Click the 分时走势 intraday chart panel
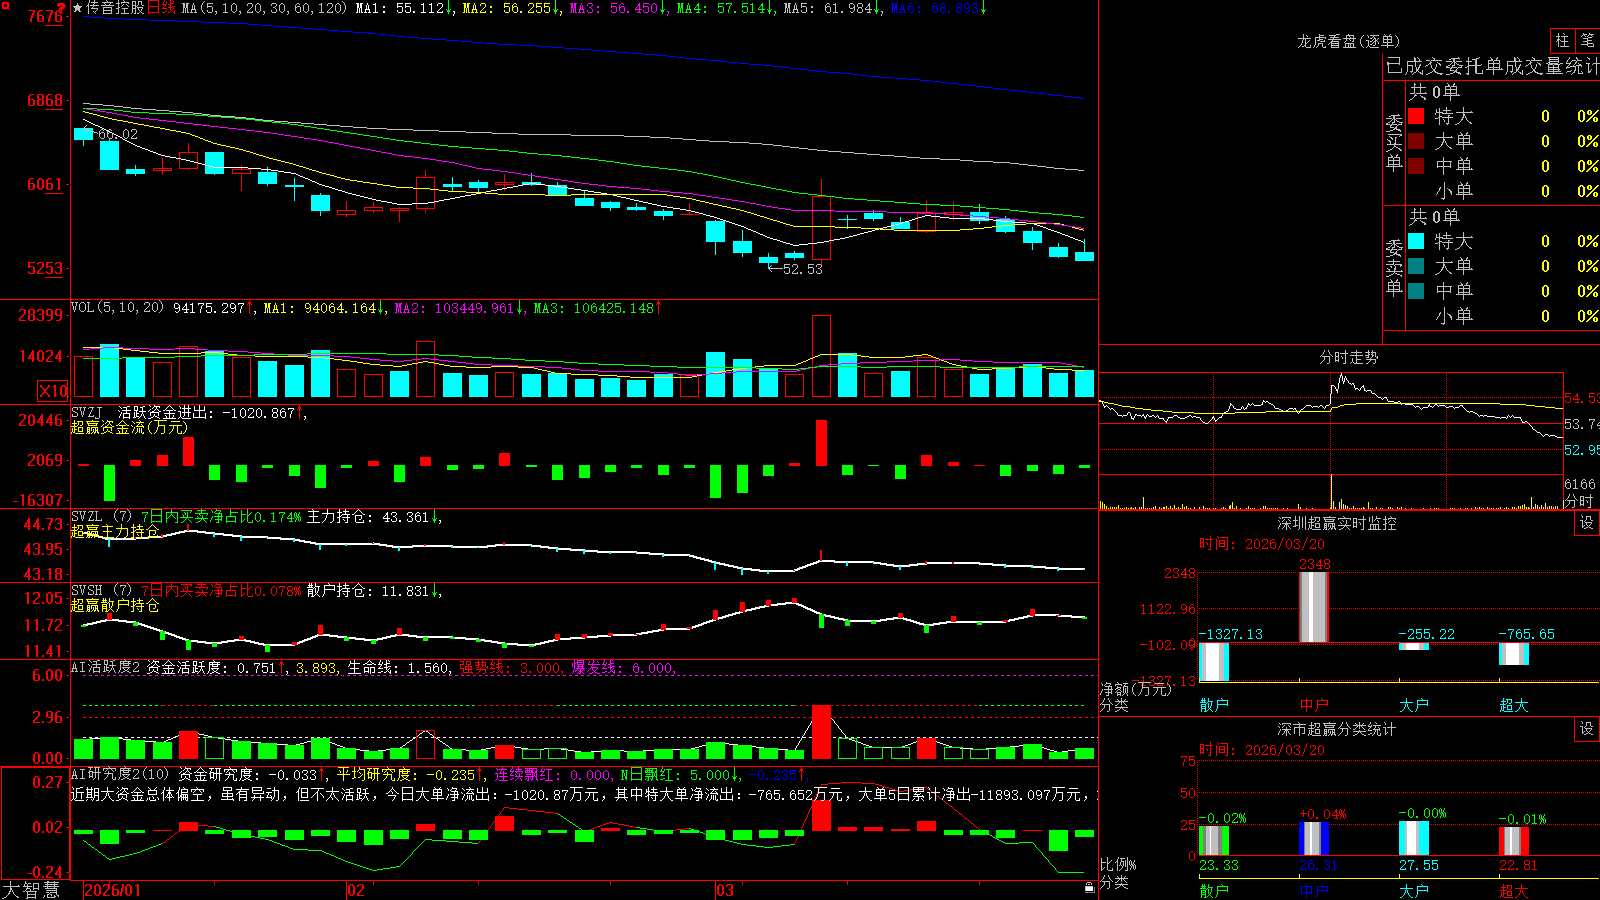This screenshot has height=900, width=1600. pos(1349,428)
